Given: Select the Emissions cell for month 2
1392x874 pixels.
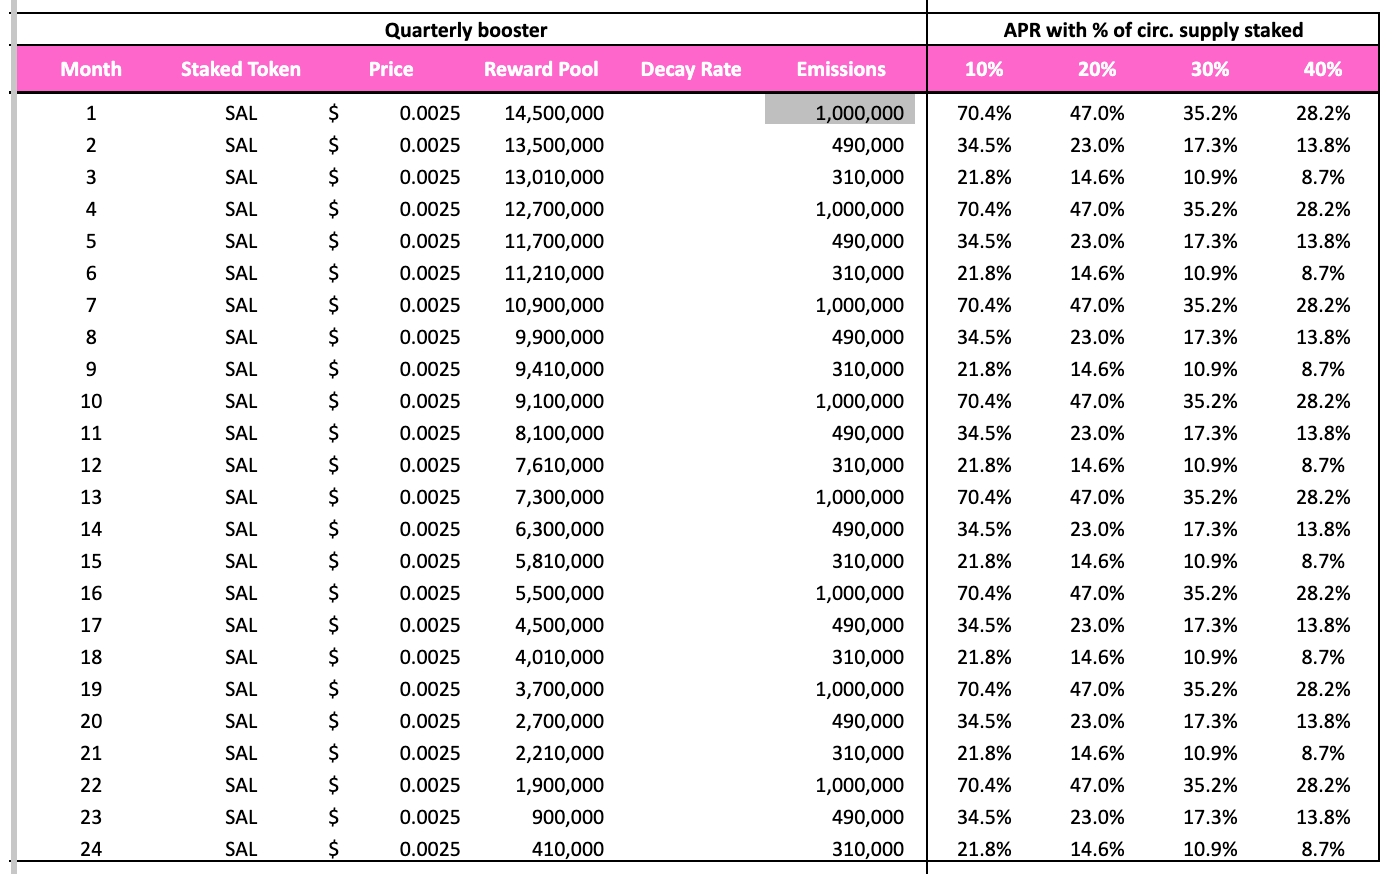Looking at the screenshot, I should coord(867,145).
